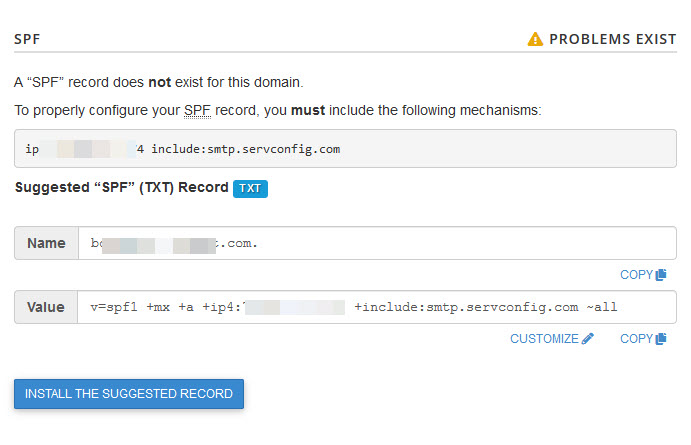Click the dotted-underlined SPF abbreviation
Image resolution: width=691 pixels, height=445 pixels.
196,110
